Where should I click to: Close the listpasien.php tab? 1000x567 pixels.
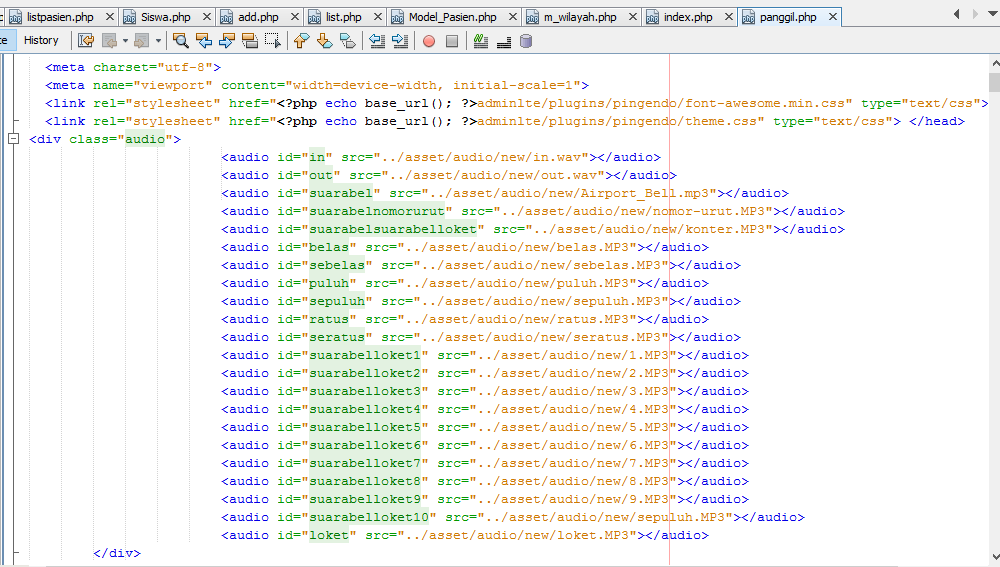tap(110, 17)
